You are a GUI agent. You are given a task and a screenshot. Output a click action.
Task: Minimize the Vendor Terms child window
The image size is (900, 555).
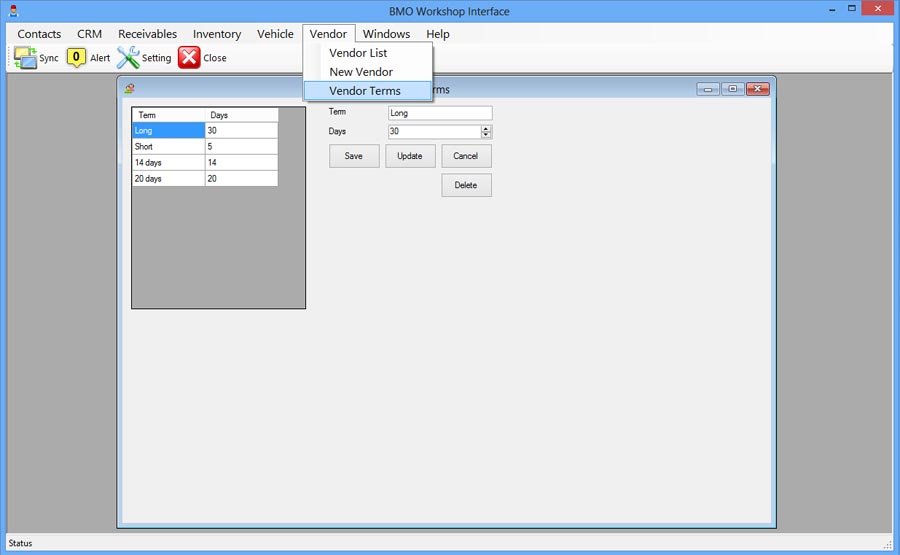(x=708, y=89)
